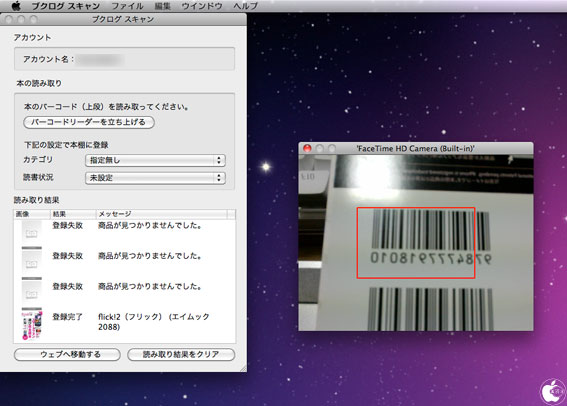Click the メッセージ column header

point(162,214)
